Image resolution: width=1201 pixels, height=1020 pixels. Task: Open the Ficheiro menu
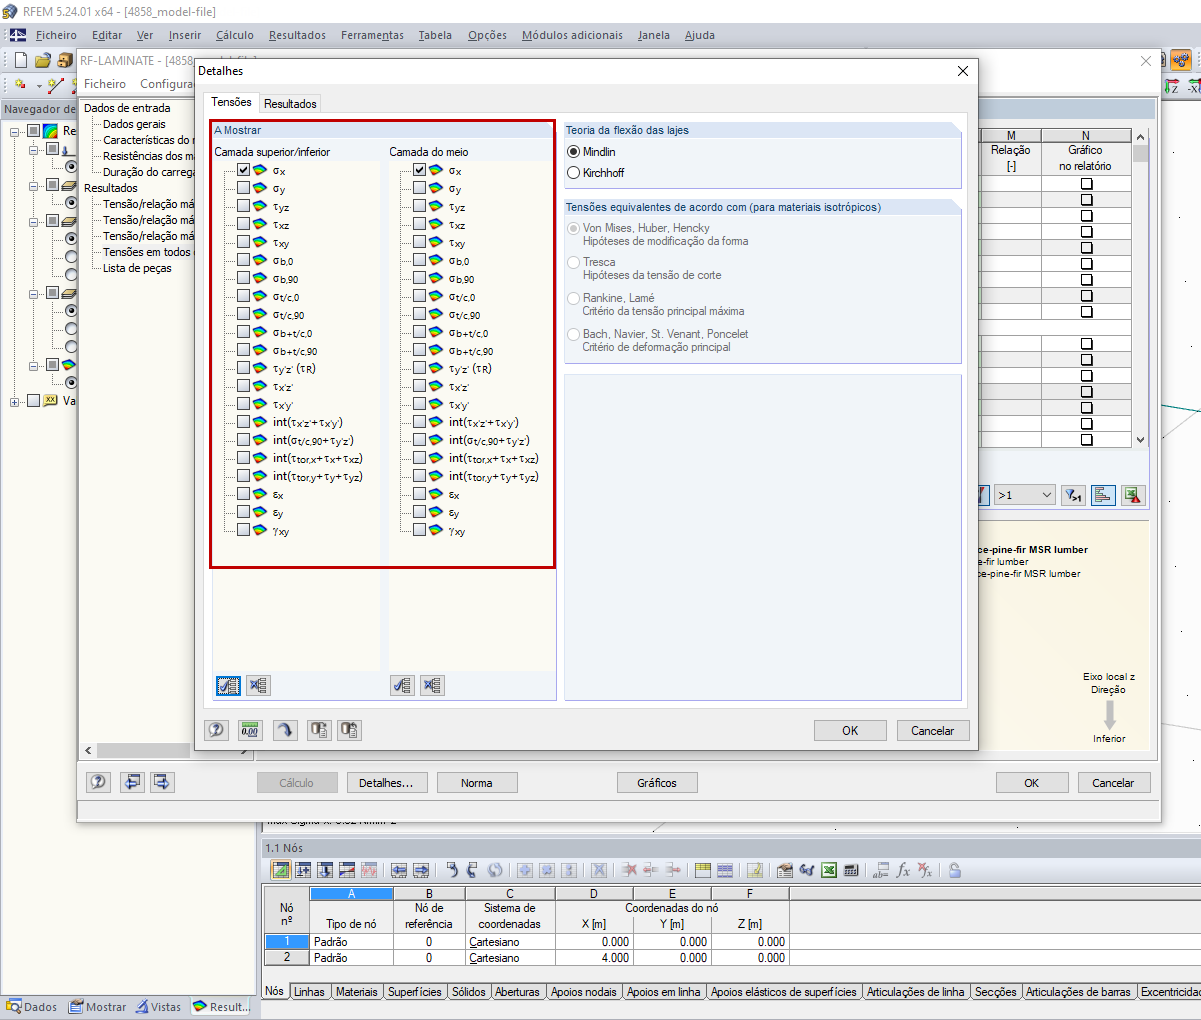point(56,35)
